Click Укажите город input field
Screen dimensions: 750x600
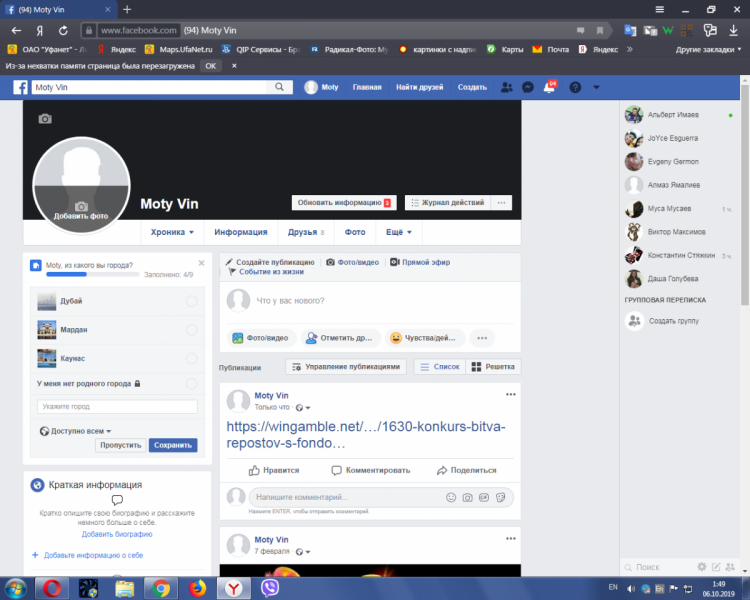tap(117, 407)
